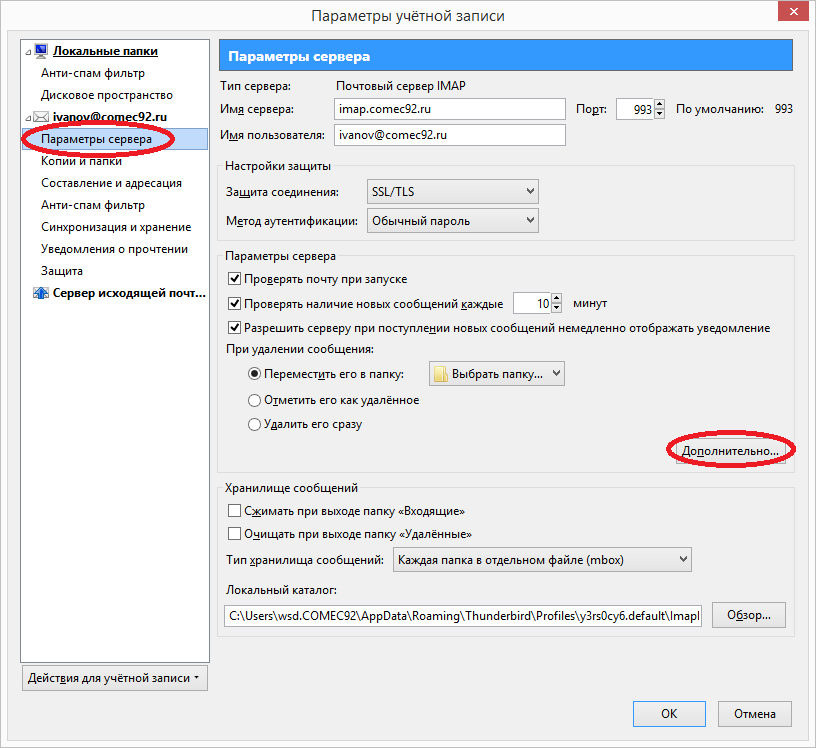Click the folder icon in folder selector

440,374
